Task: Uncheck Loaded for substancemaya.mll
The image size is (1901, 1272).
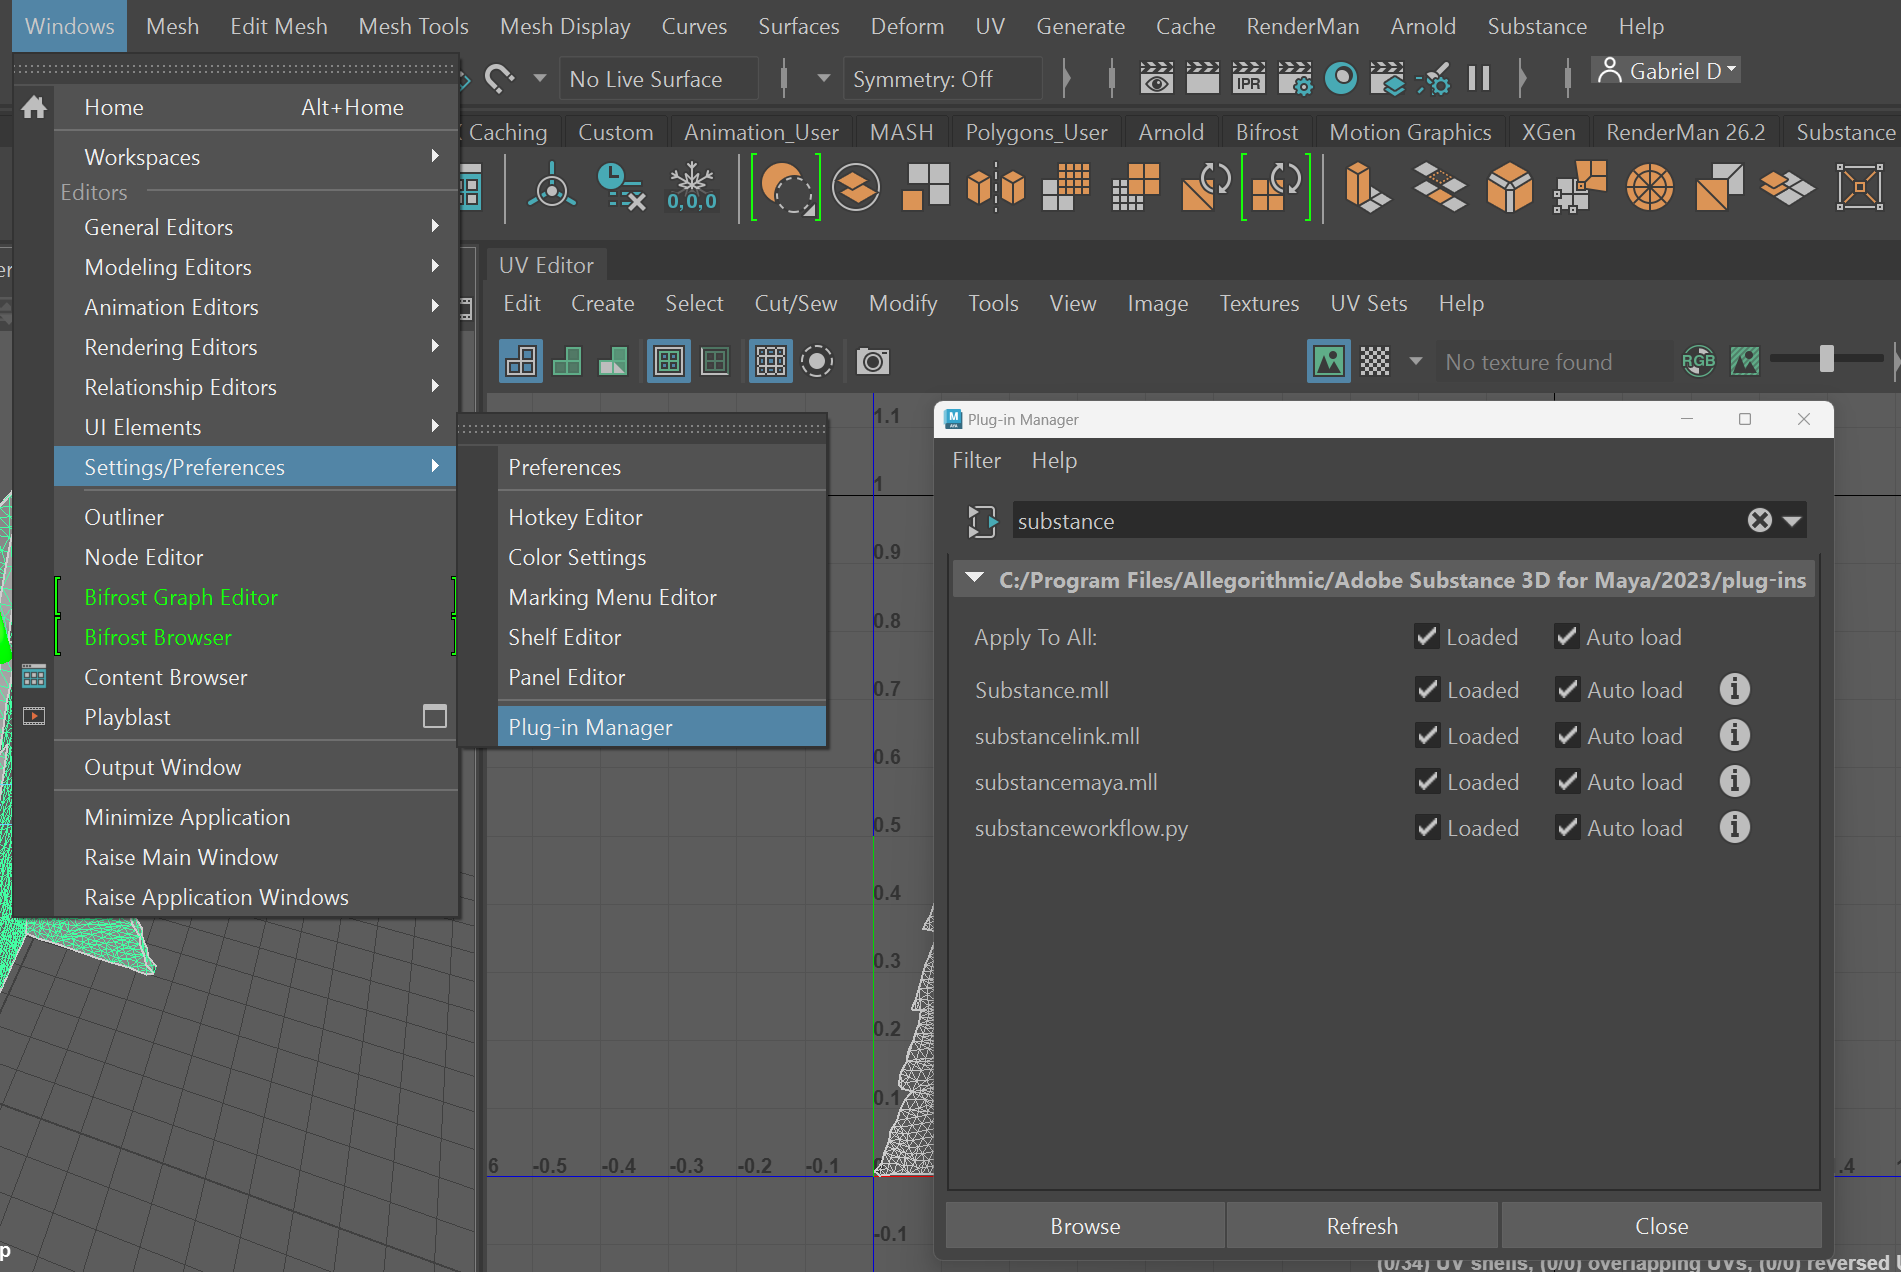Action: (1427, 781)
